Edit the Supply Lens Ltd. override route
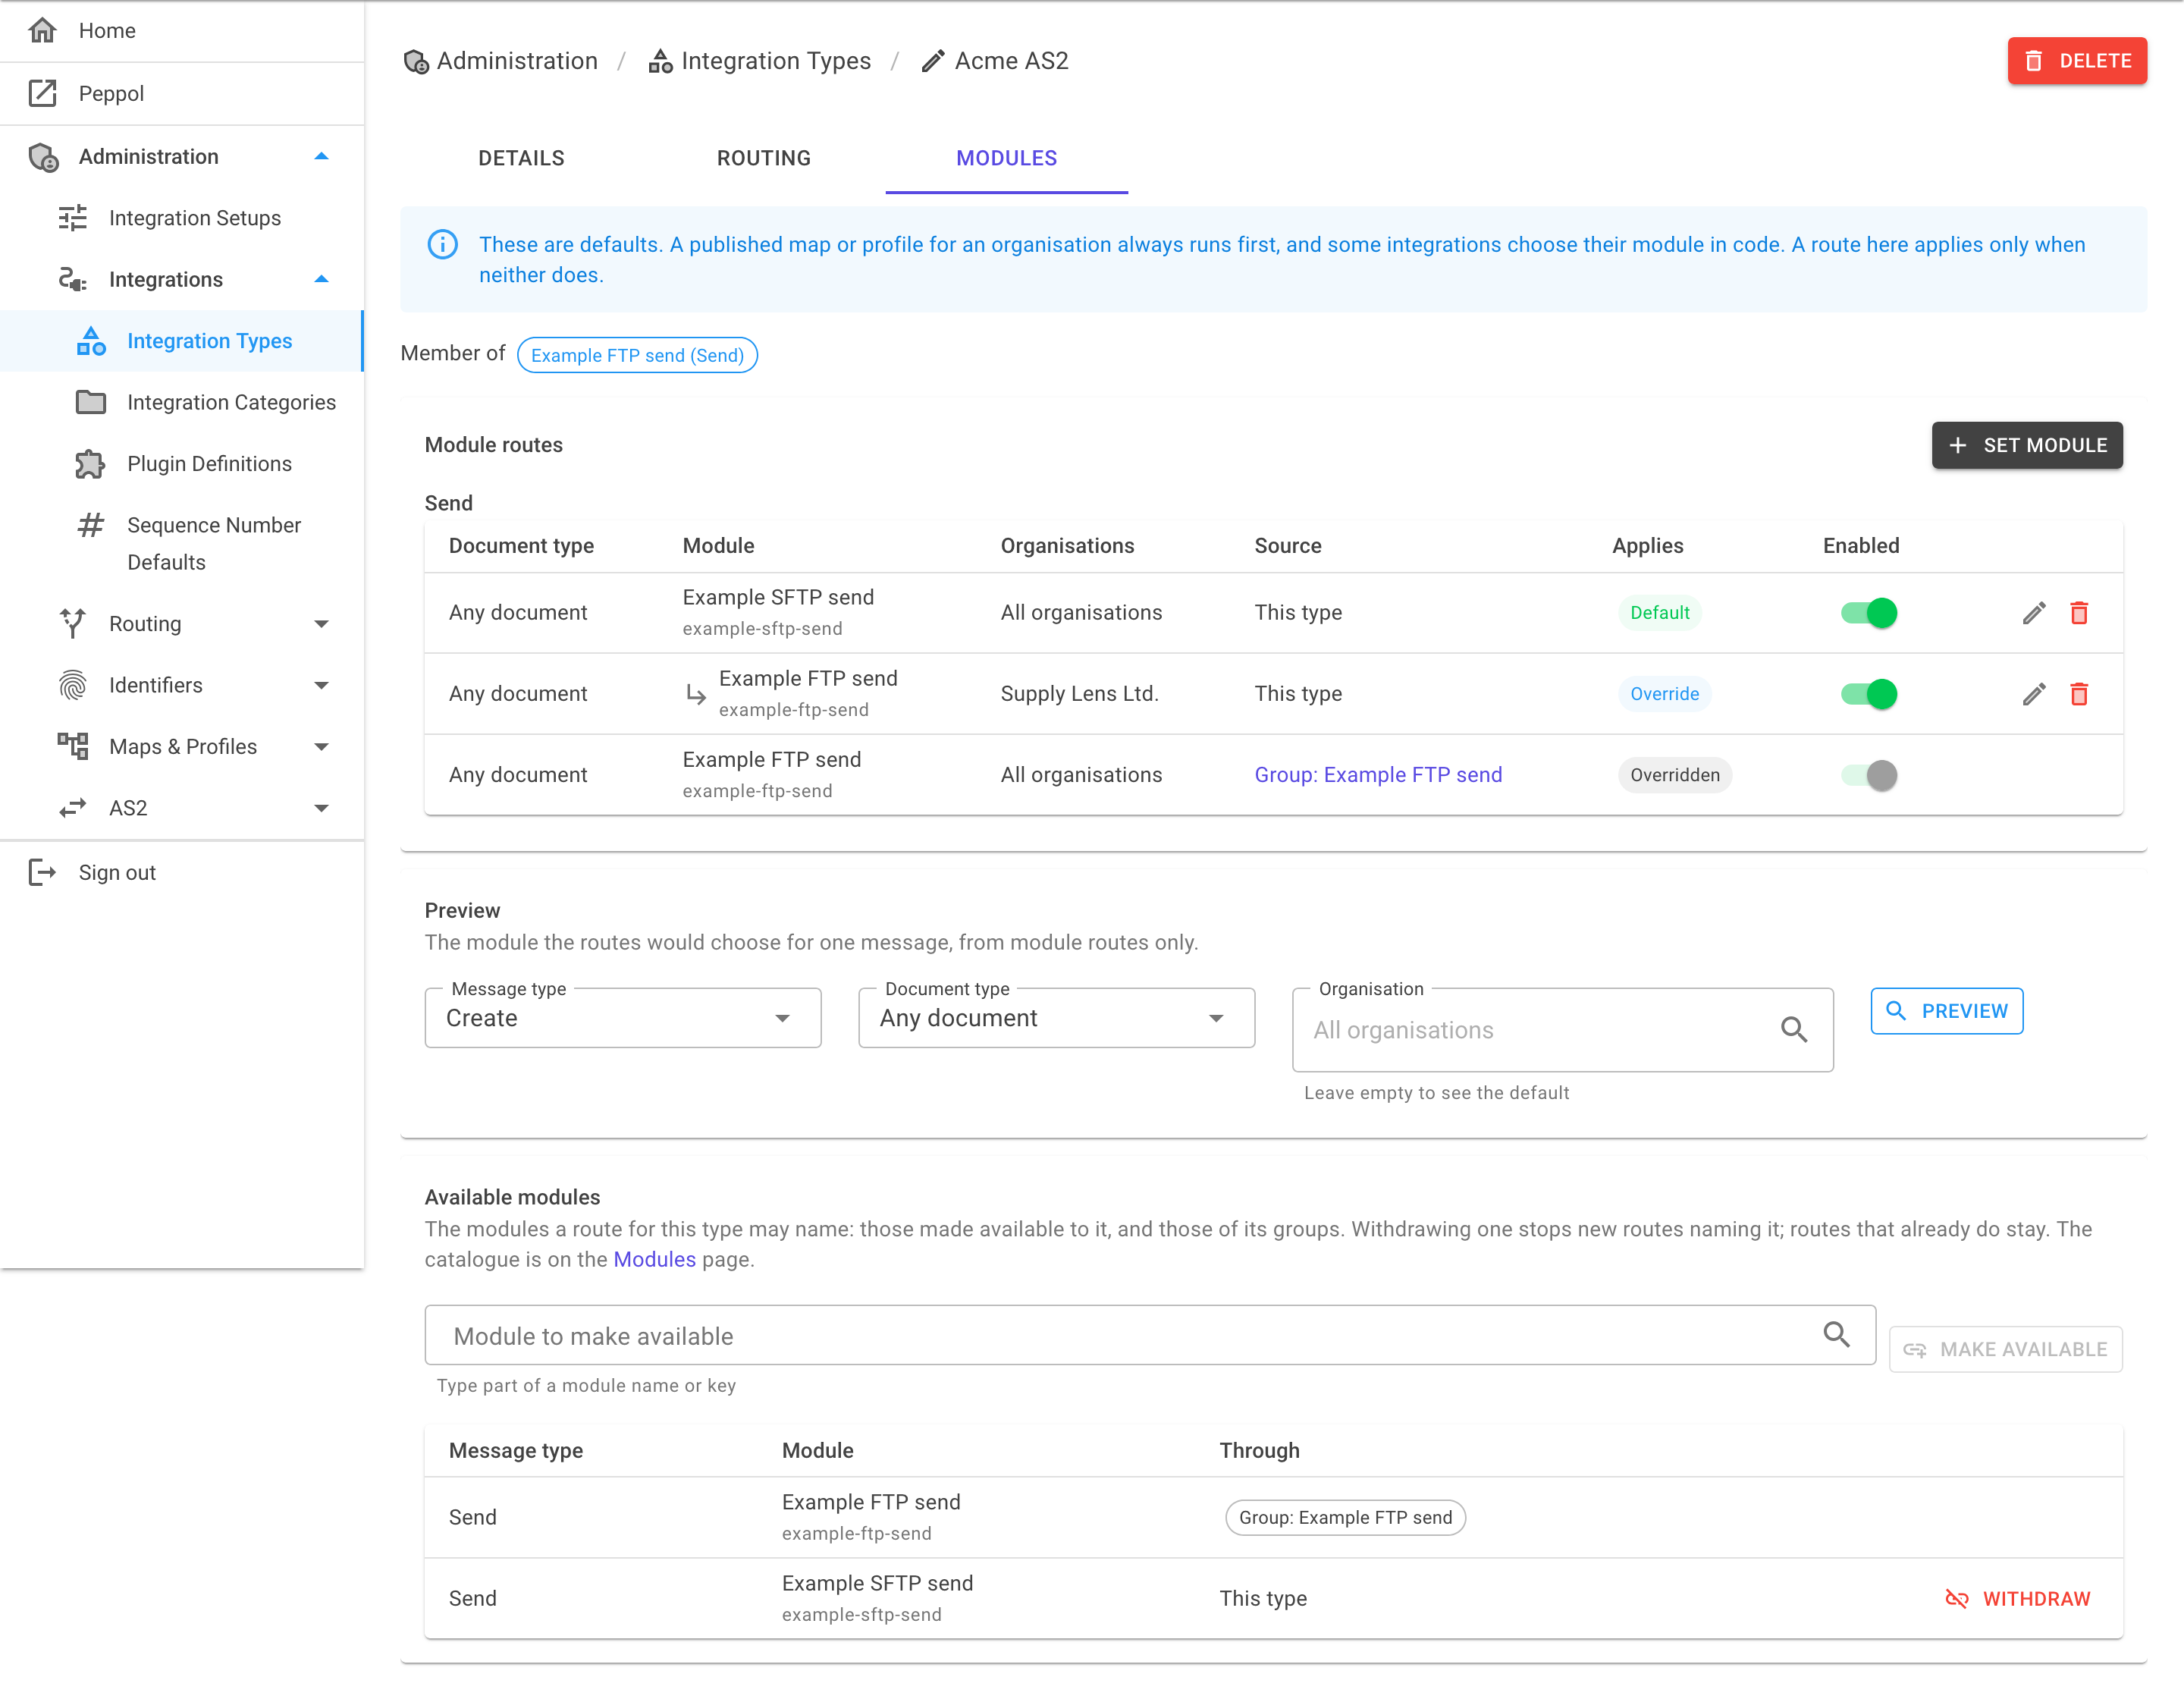The width and height of the screenshot is (2184, 1699). [2034, 694]
